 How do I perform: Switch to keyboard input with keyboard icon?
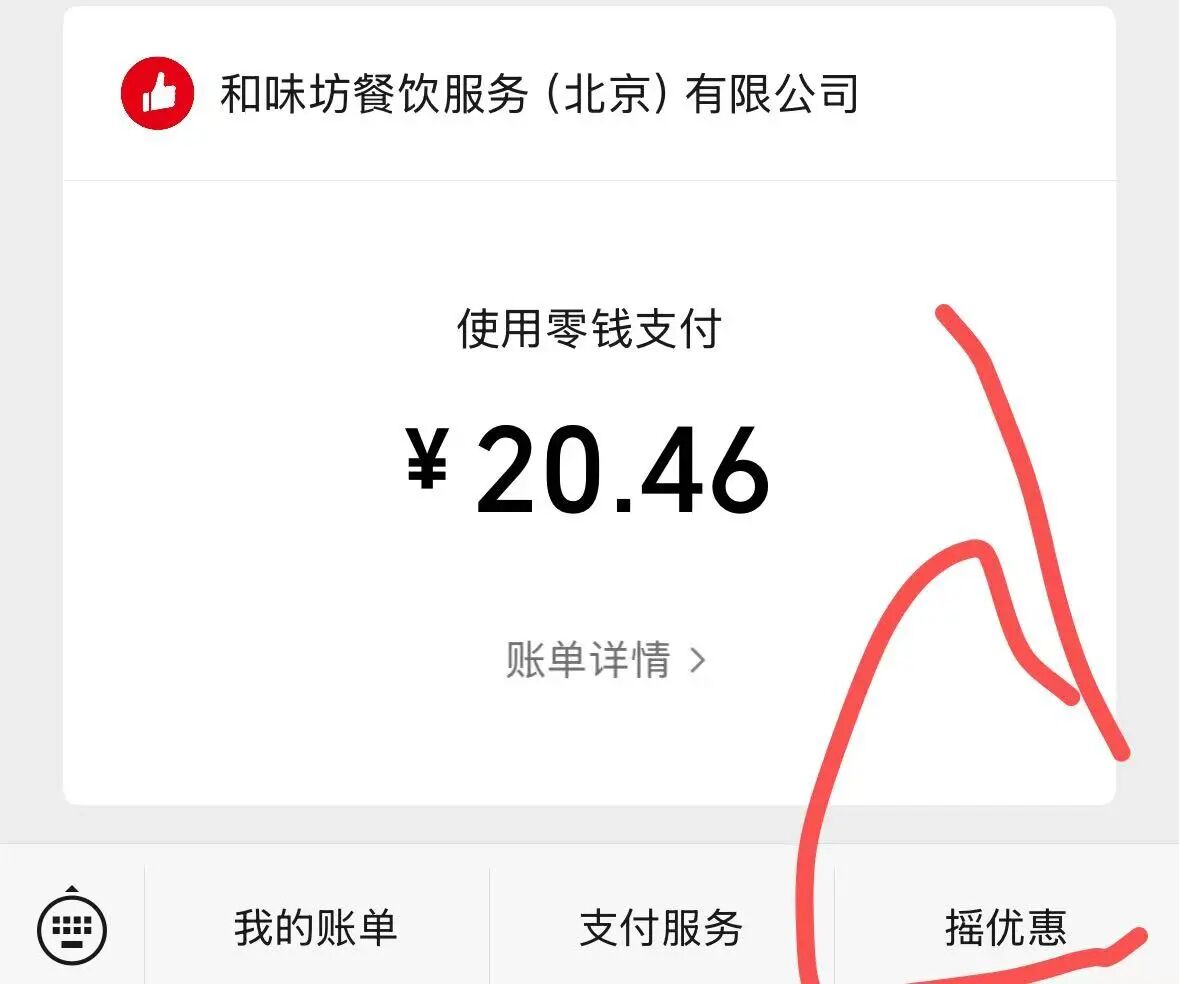pos(72,929)
